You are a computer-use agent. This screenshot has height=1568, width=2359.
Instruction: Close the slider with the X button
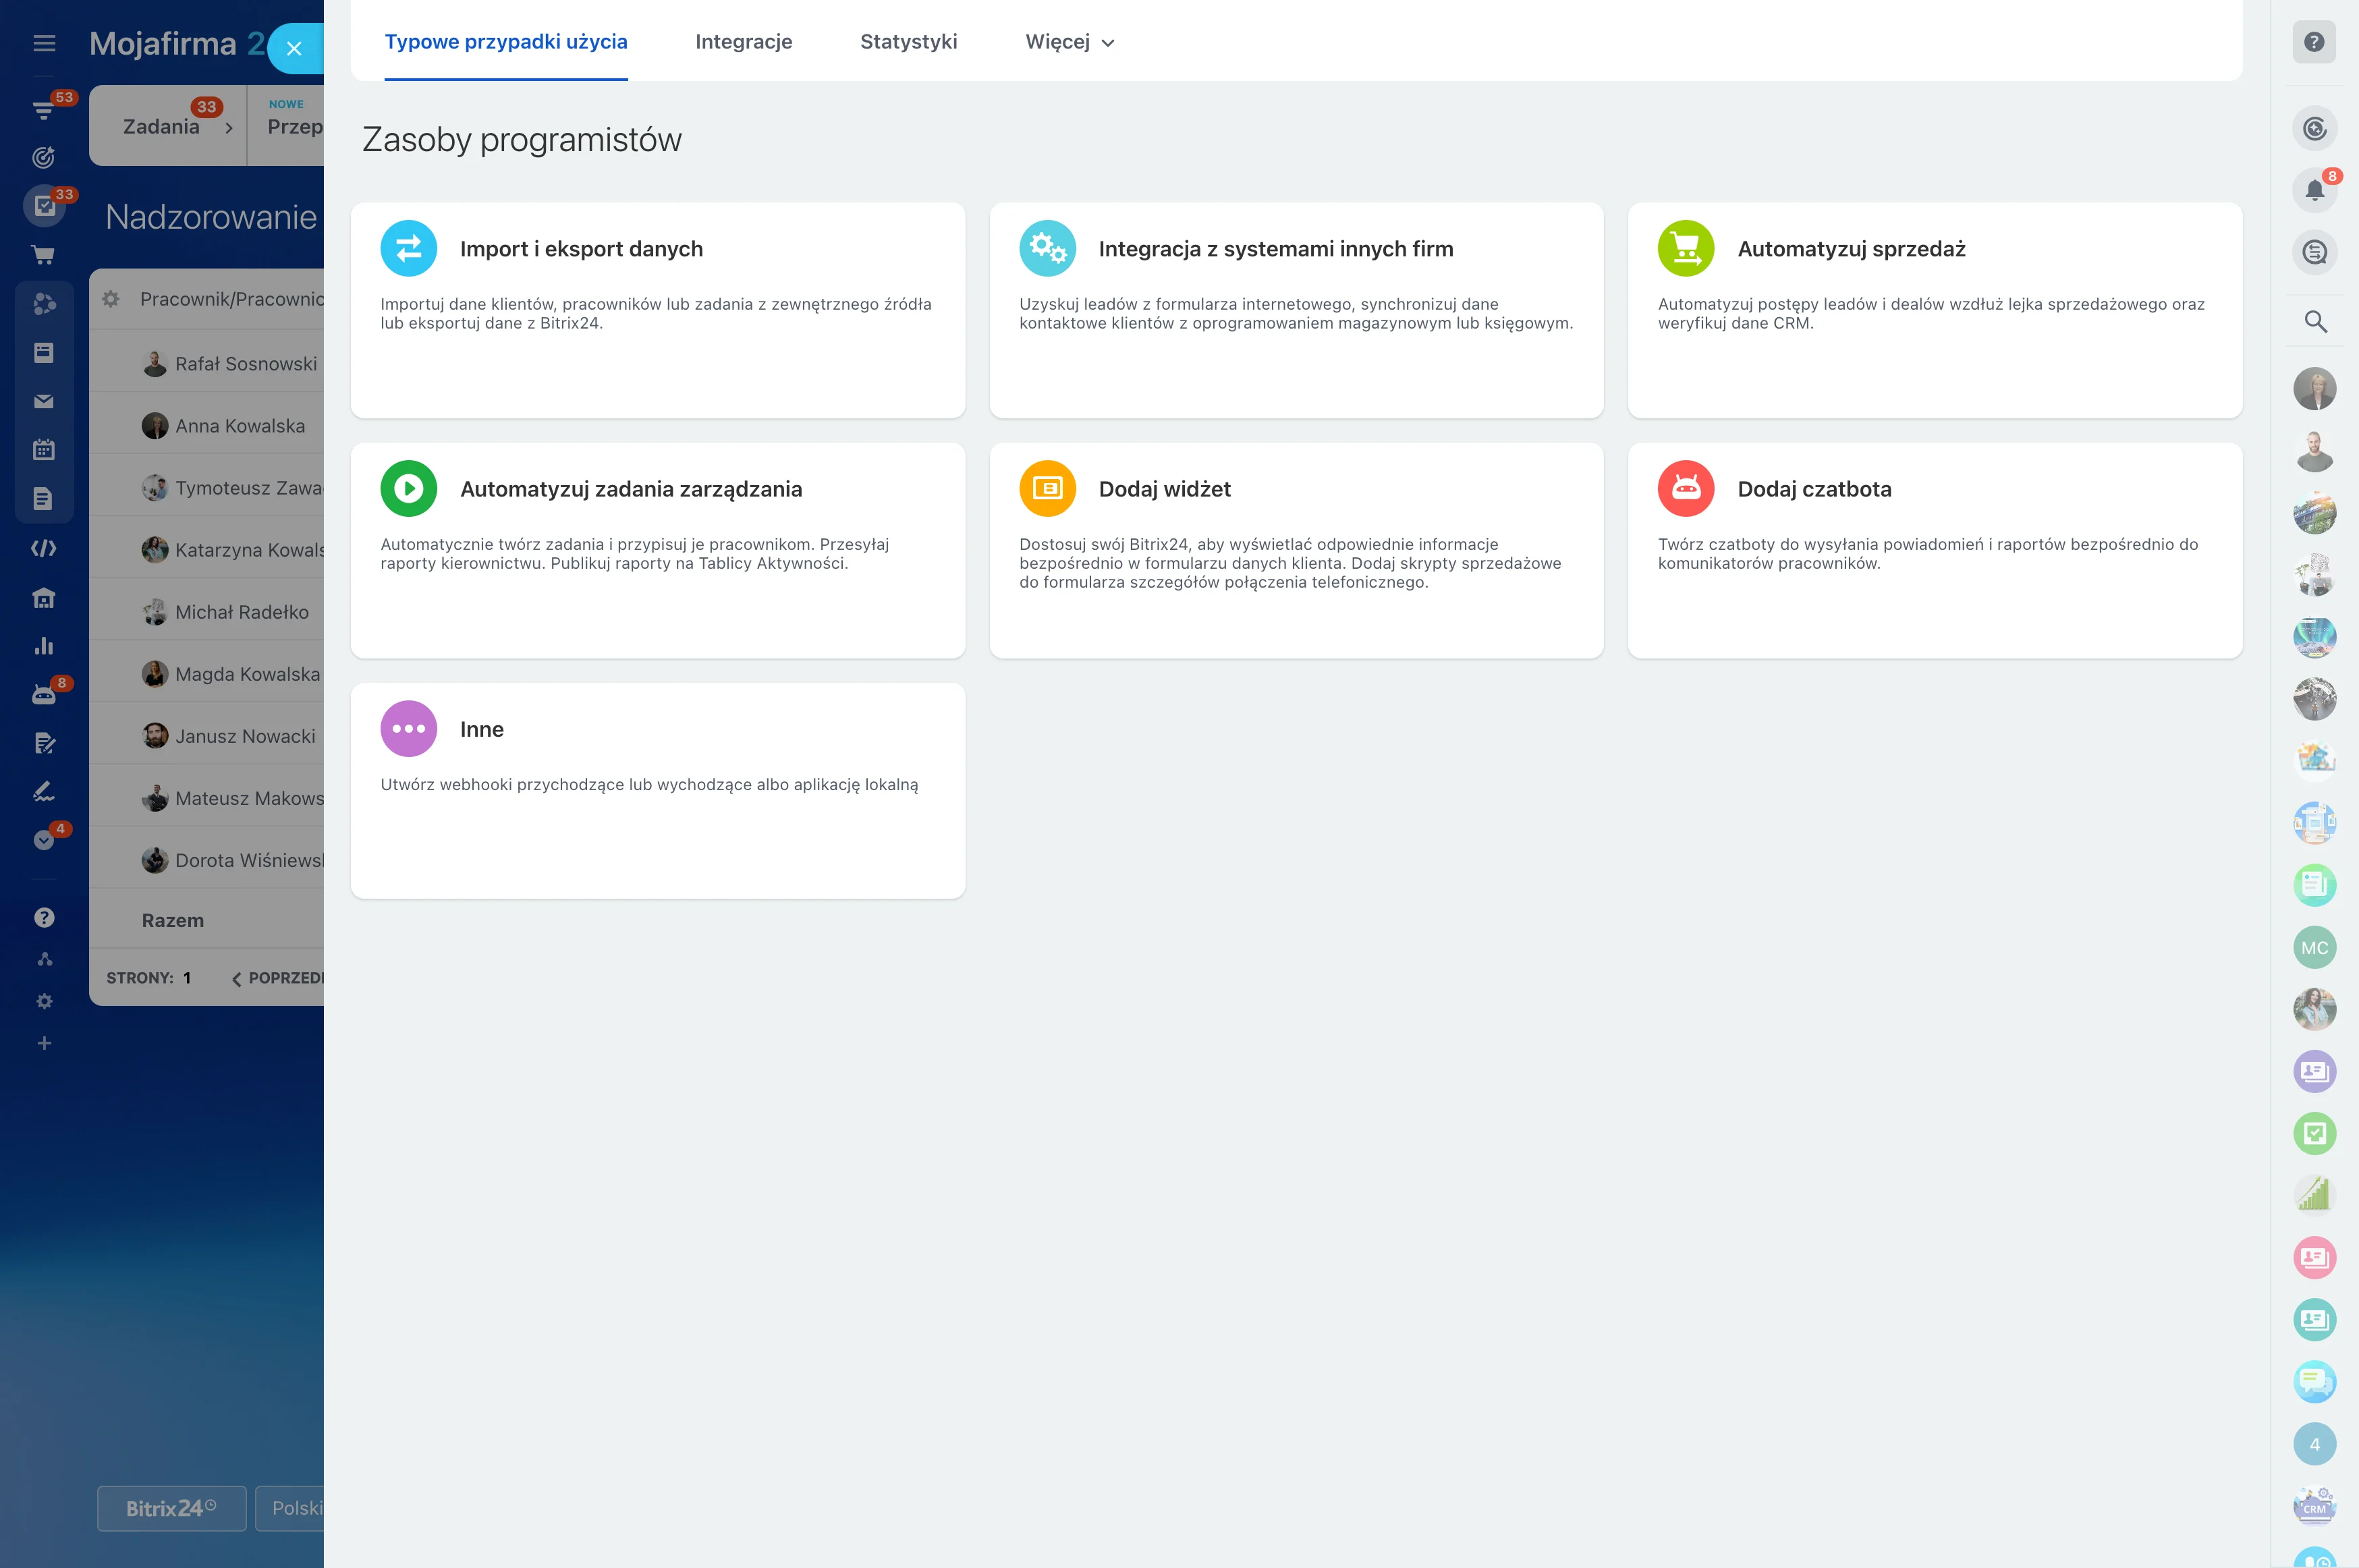(294, 48)
